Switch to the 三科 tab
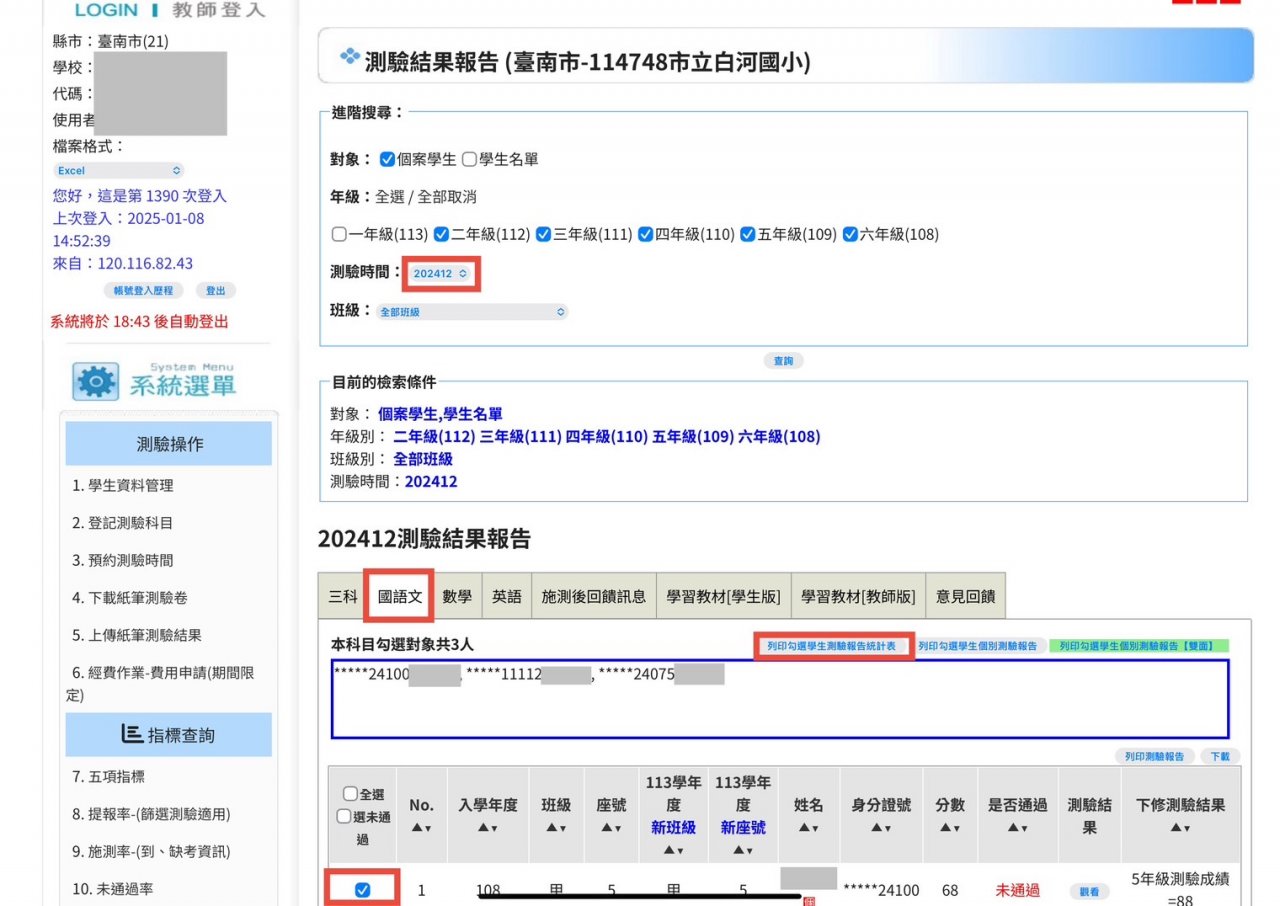Image resolution: width=1280 pixels, height=906 pixels. pos(342,596)
